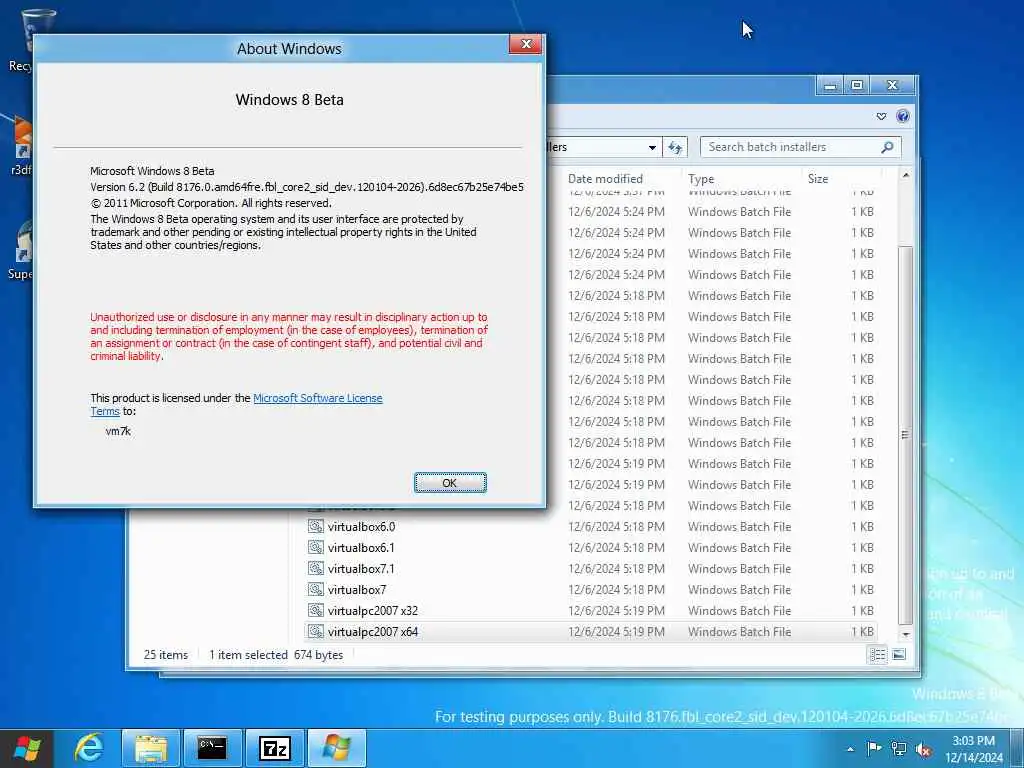Click the file list vertical scrollbar thumb

905,434
